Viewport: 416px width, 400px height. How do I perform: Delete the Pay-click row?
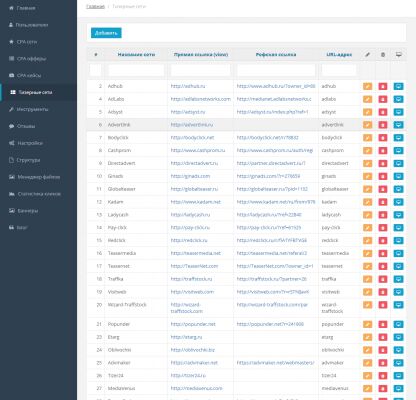coord(383,228)
